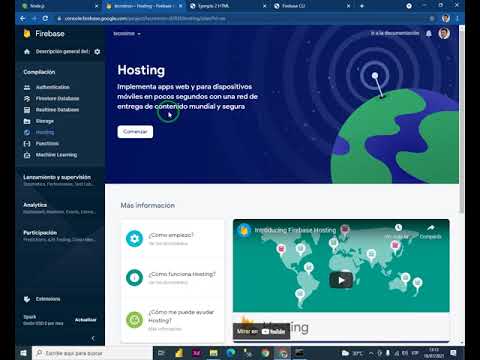Open Authentication in the sidebar
This screenshot has height=360, width=480.
(x=53, y=87)
